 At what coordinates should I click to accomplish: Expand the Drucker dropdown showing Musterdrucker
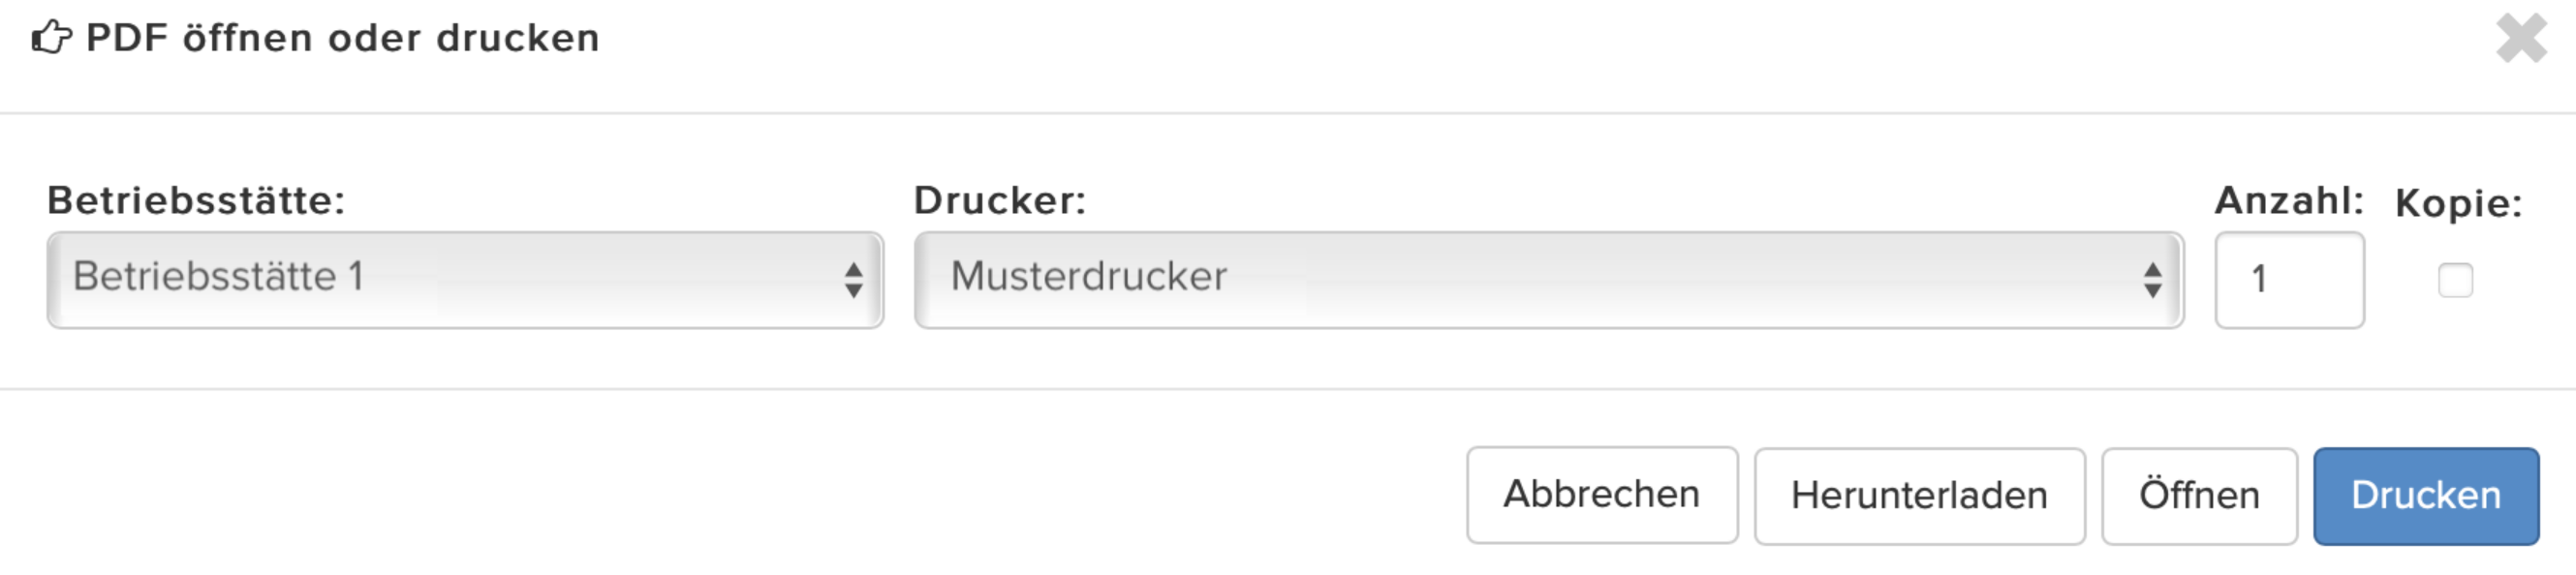tap(1549, 280)
